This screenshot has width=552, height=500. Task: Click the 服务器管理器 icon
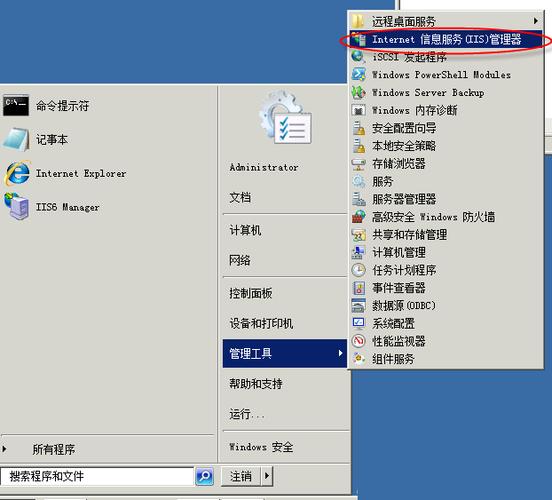(358, 199)
